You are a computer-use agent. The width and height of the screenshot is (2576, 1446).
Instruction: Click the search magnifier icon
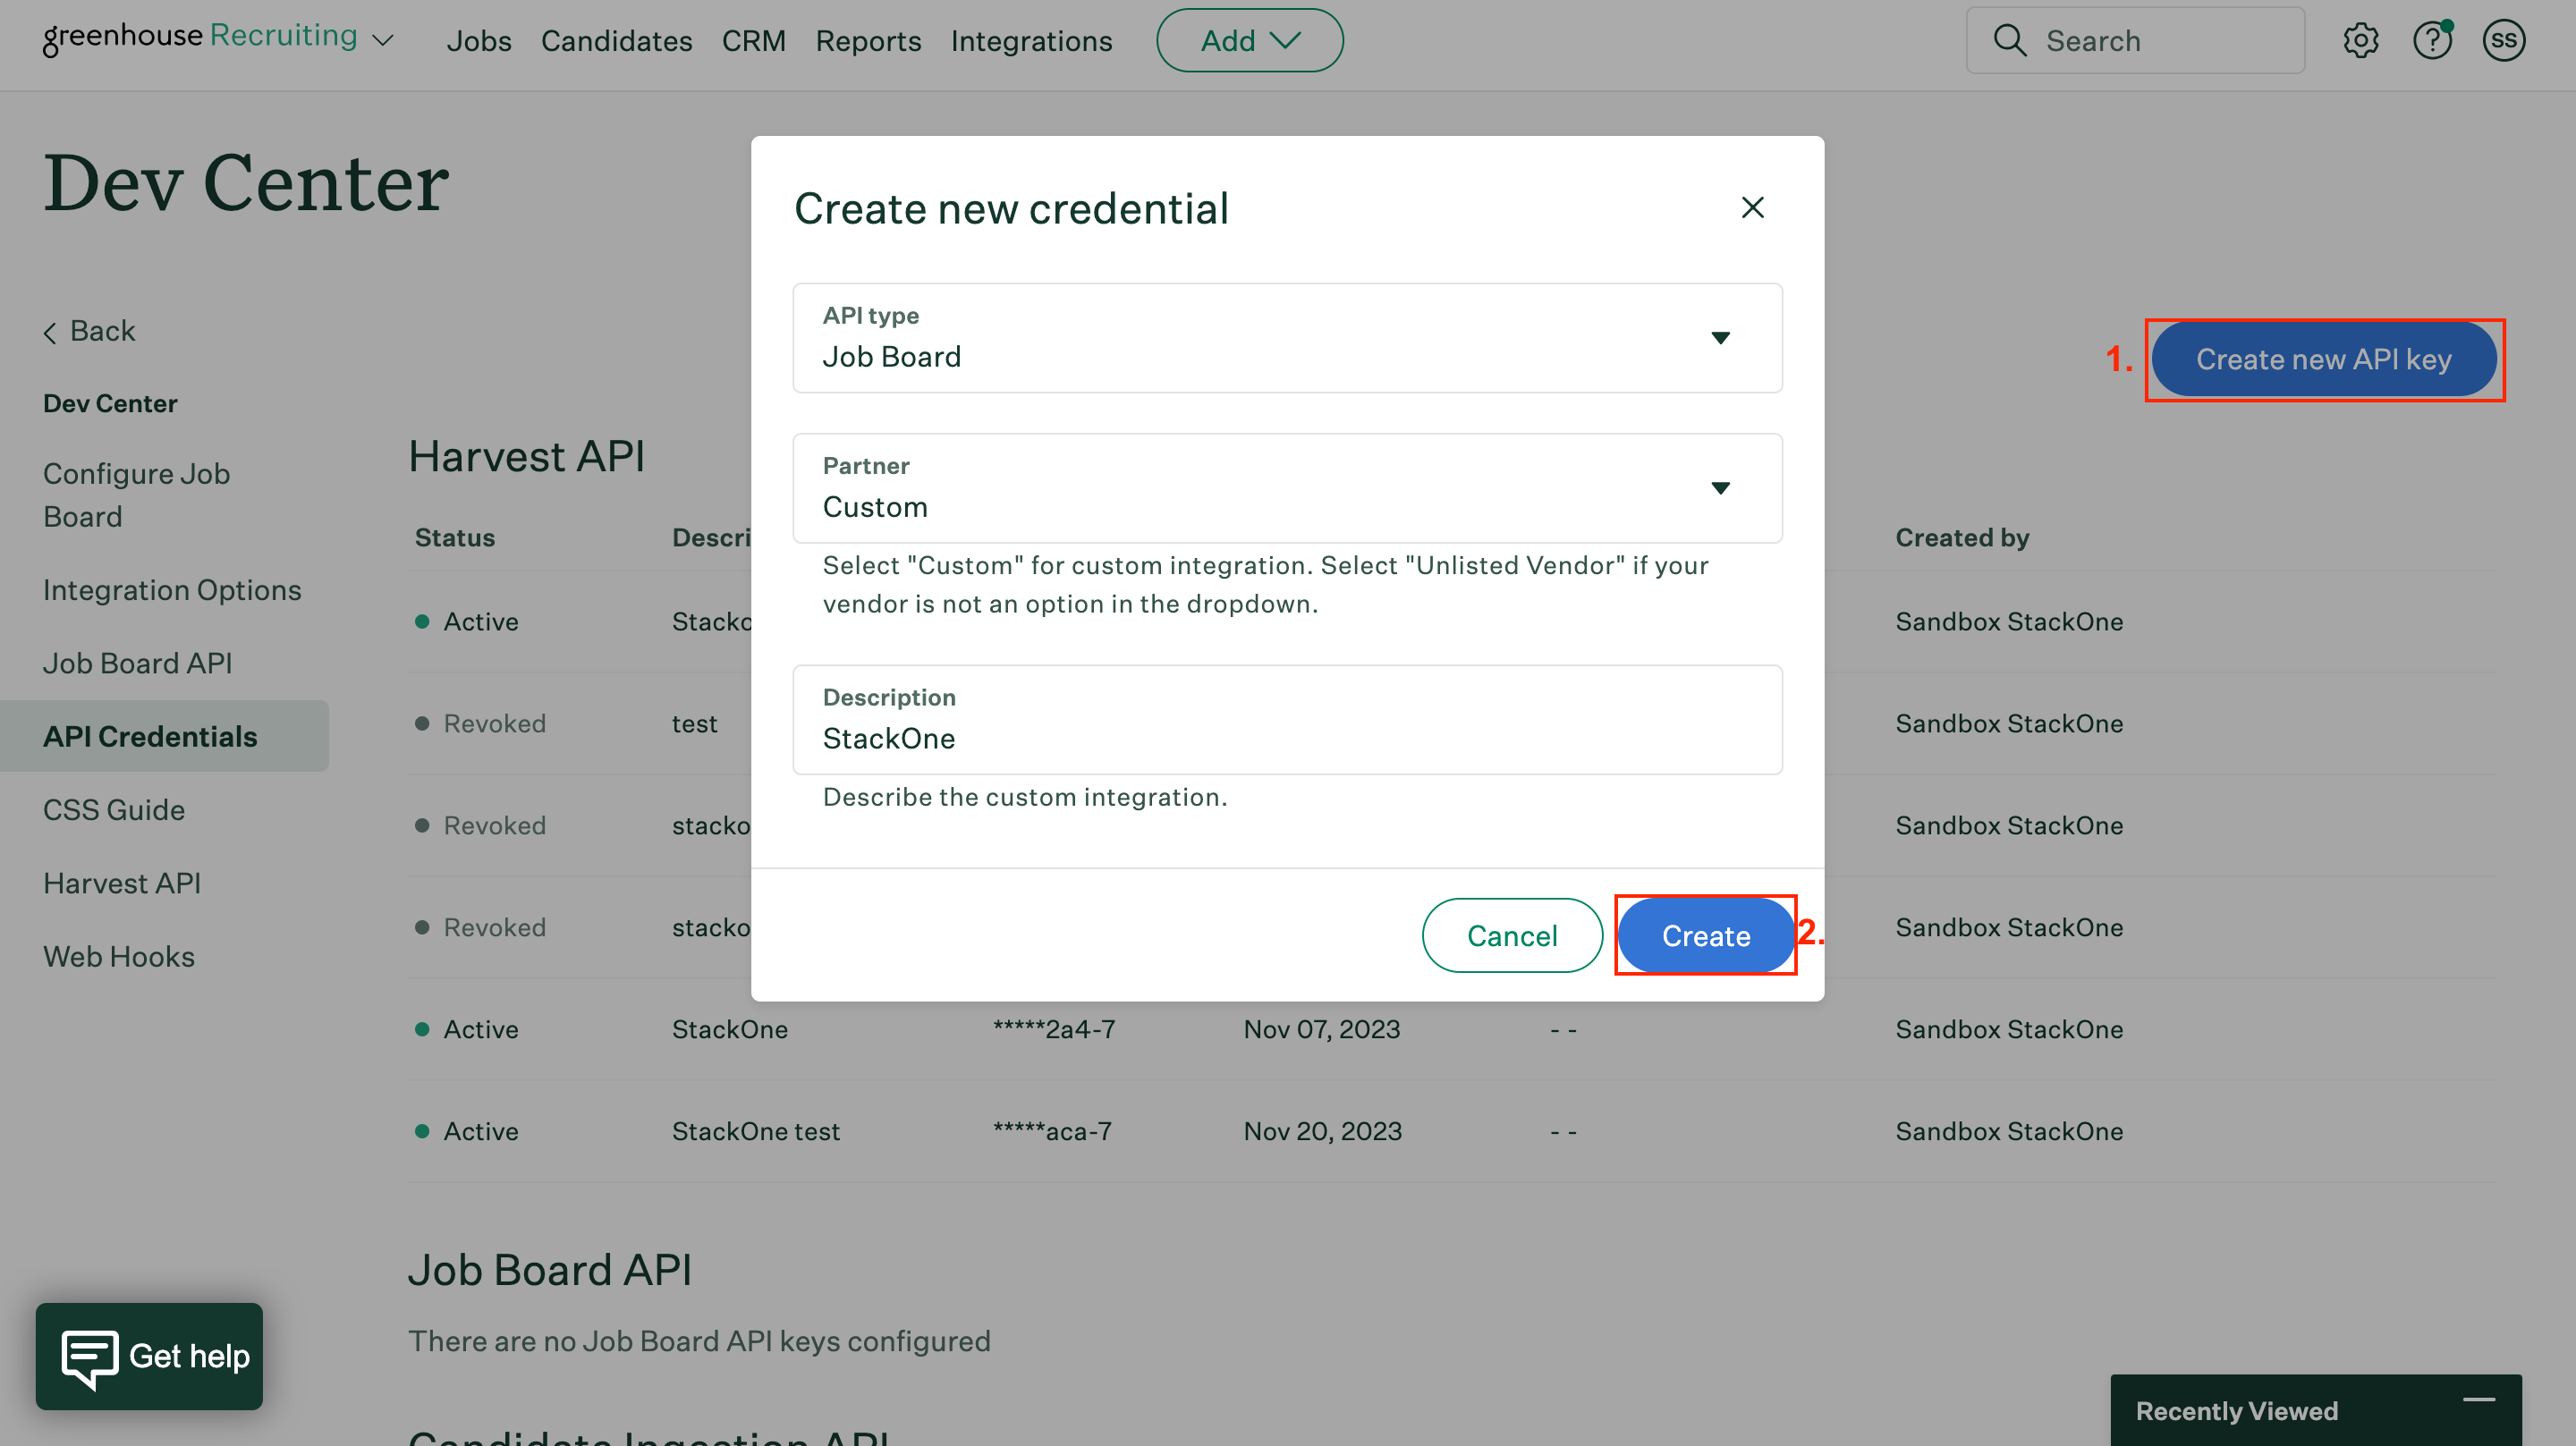(x=2010, y=41)
